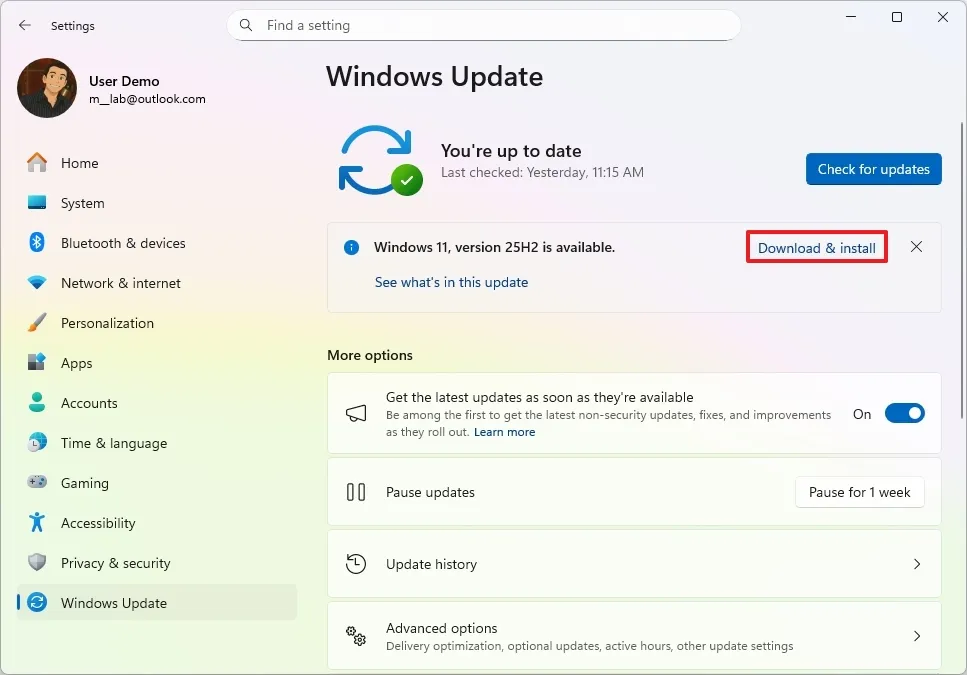Click the Find a setting search box
The width and height of the screenshot is (967, 675).
[484, 25]
